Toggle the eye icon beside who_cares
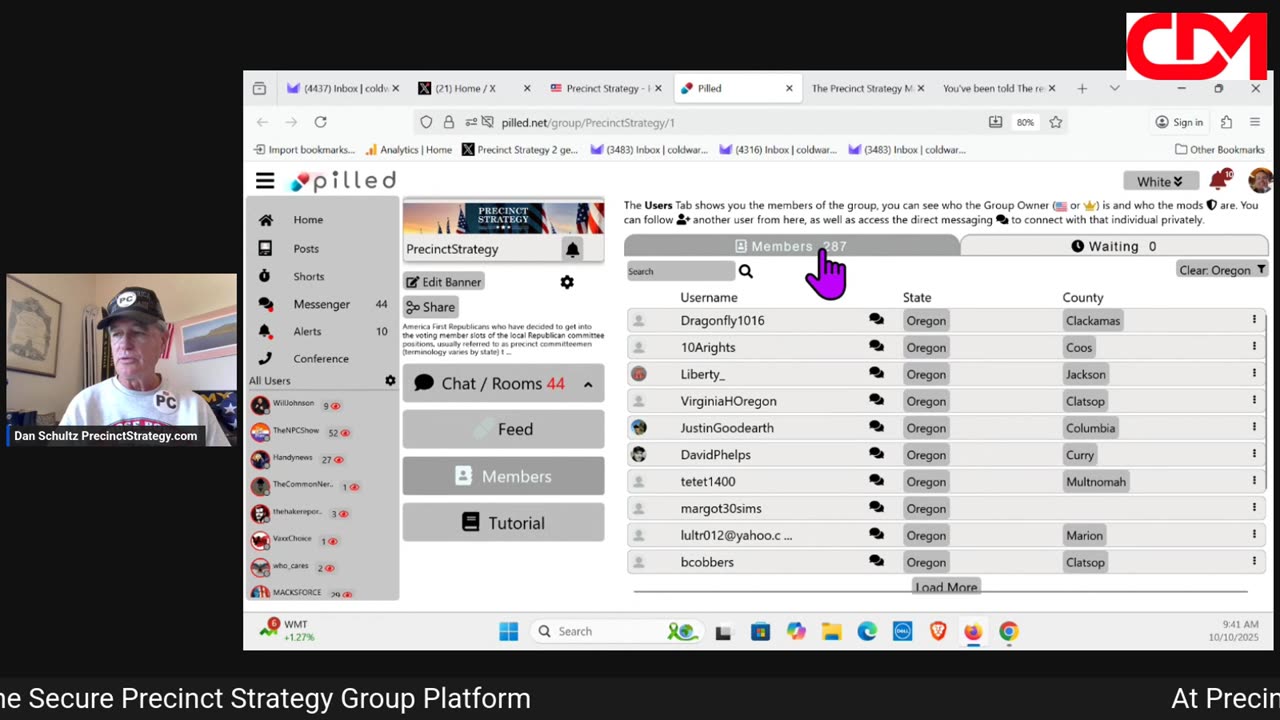 [330, 568]
